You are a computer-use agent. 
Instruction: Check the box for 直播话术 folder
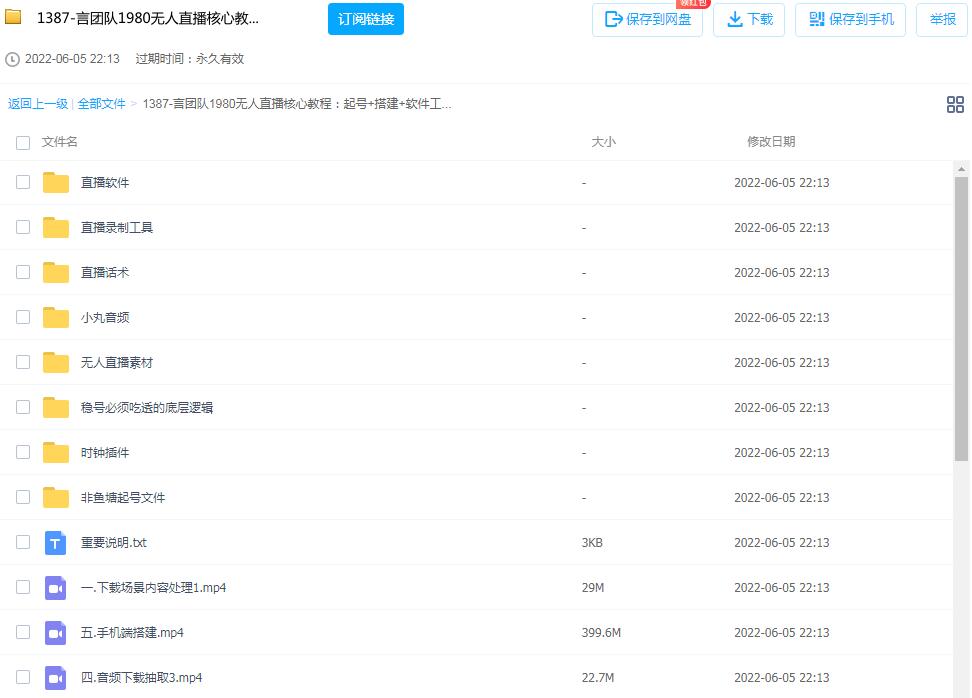coord(23,272)
